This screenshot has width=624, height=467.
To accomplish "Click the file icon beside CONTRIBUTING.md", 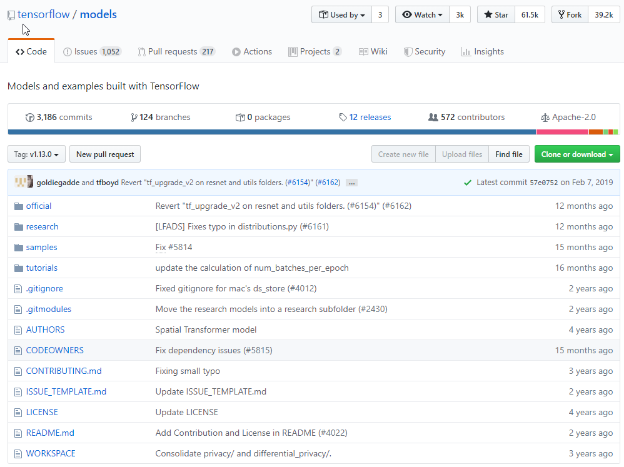I will pos(18,371).
